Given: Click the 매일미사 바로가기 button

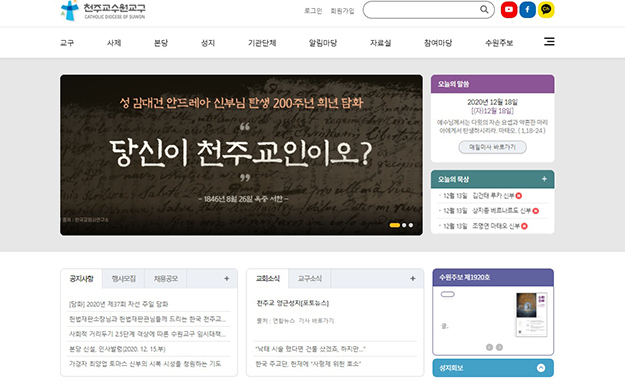Looking at the screenshot, I should coord(493,147).
